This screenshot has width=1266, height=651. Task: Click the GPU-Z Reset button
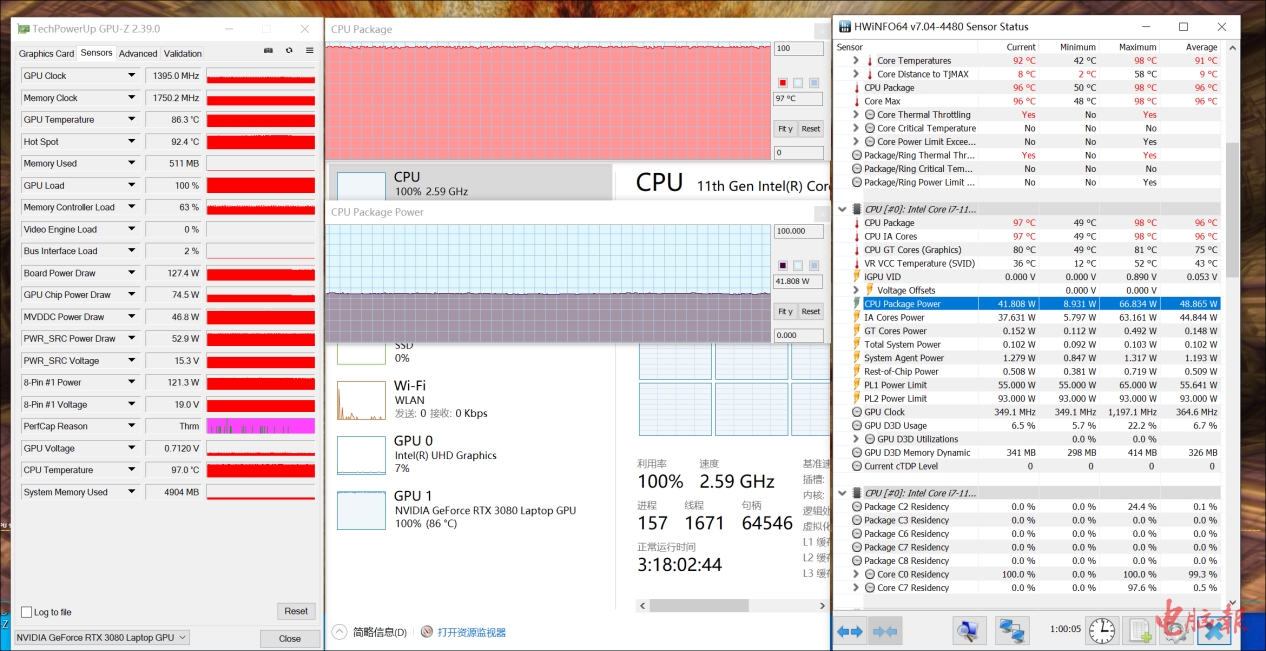coord(296,611)
